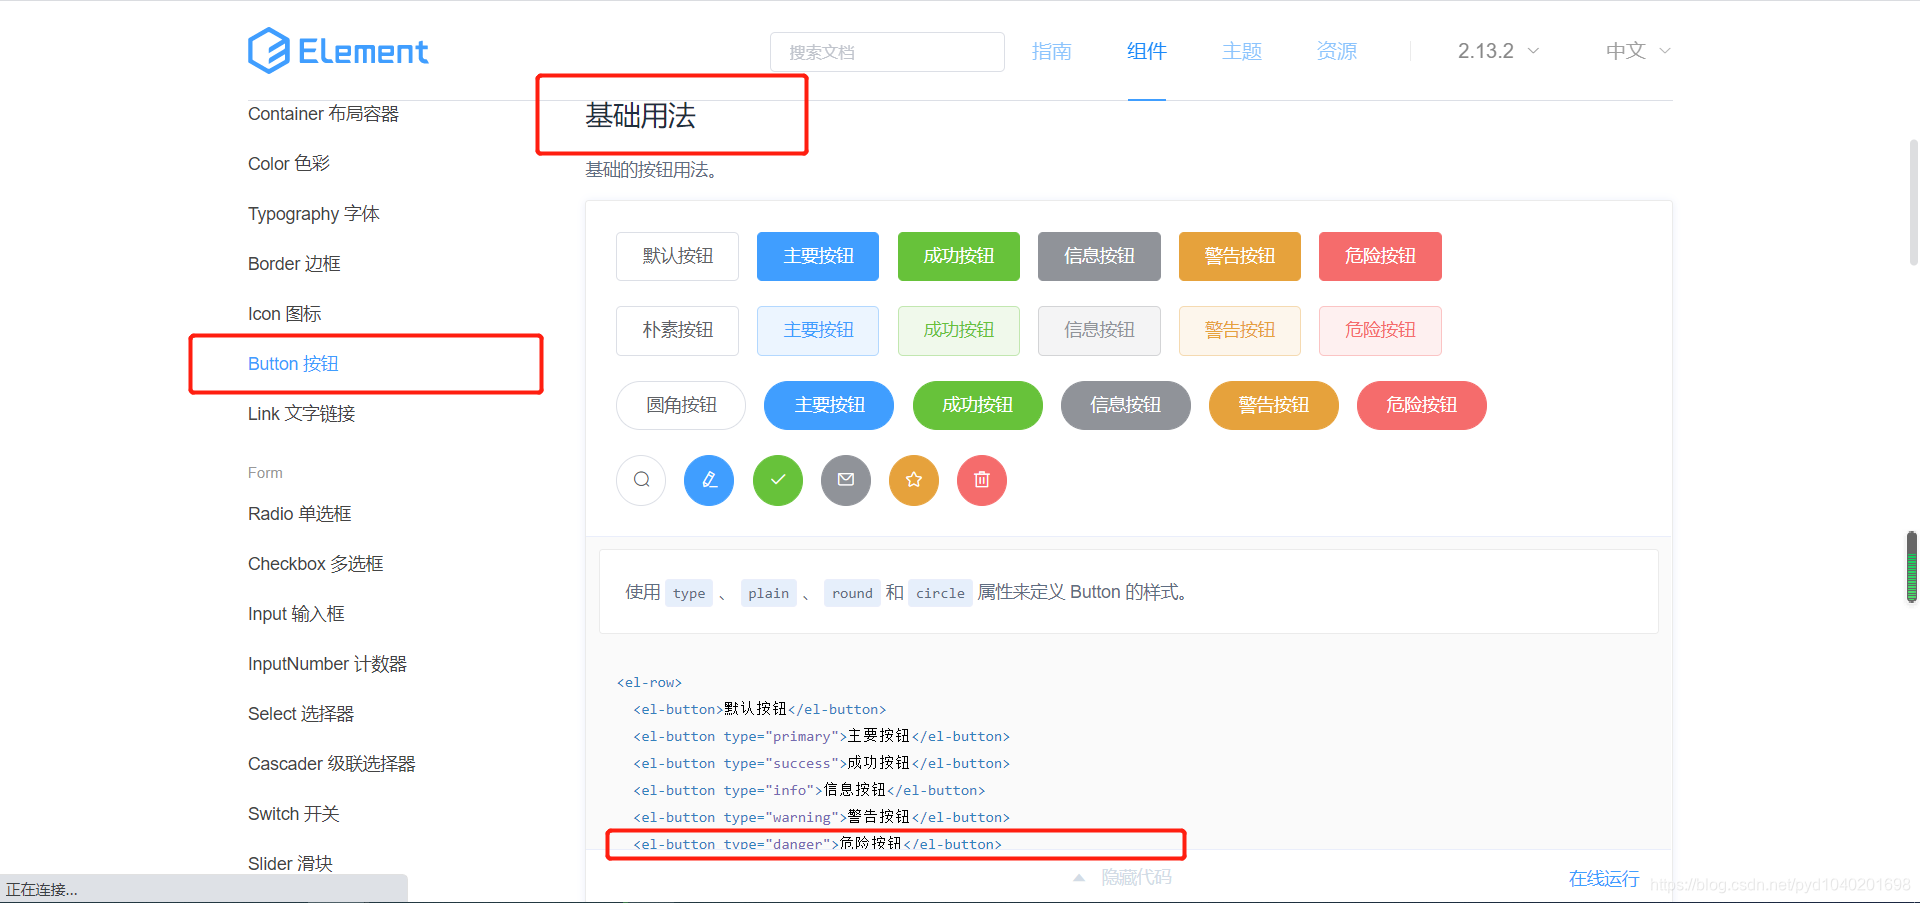Screen dimensions: 1920x903
Task: Click the 'circle' code tag
Action: [940, 593]
